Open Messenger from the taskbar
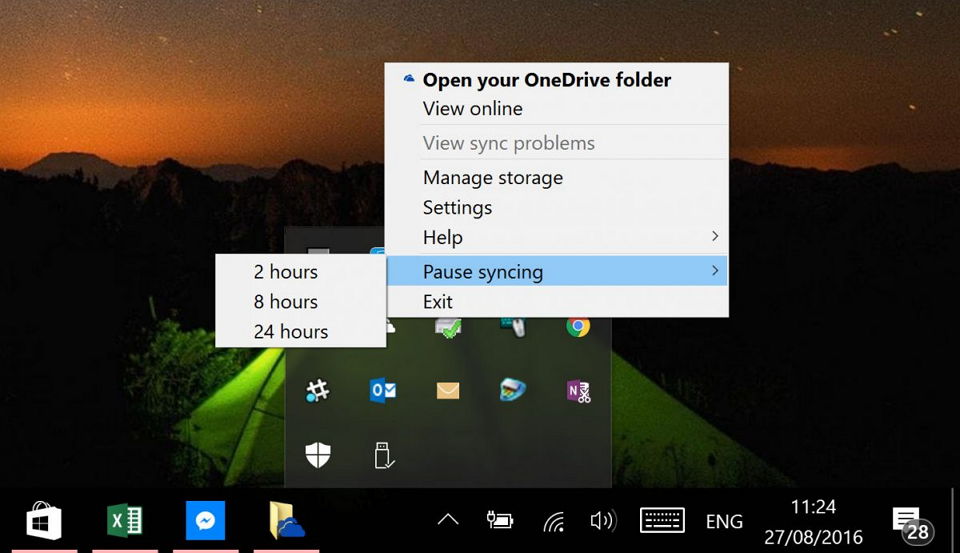Viewport: 960px width, 553px height. (x=205, y=521)
